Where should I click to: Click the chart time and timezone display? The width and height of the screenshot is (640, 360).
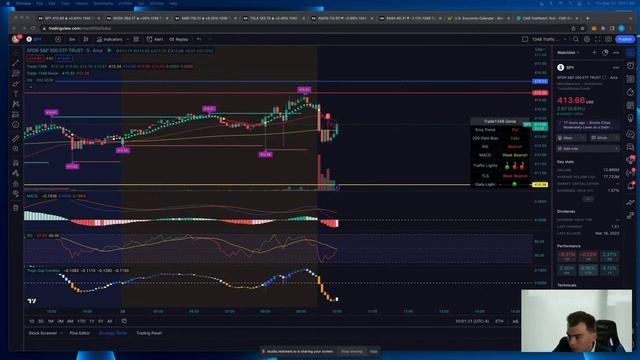coord(472,322)
